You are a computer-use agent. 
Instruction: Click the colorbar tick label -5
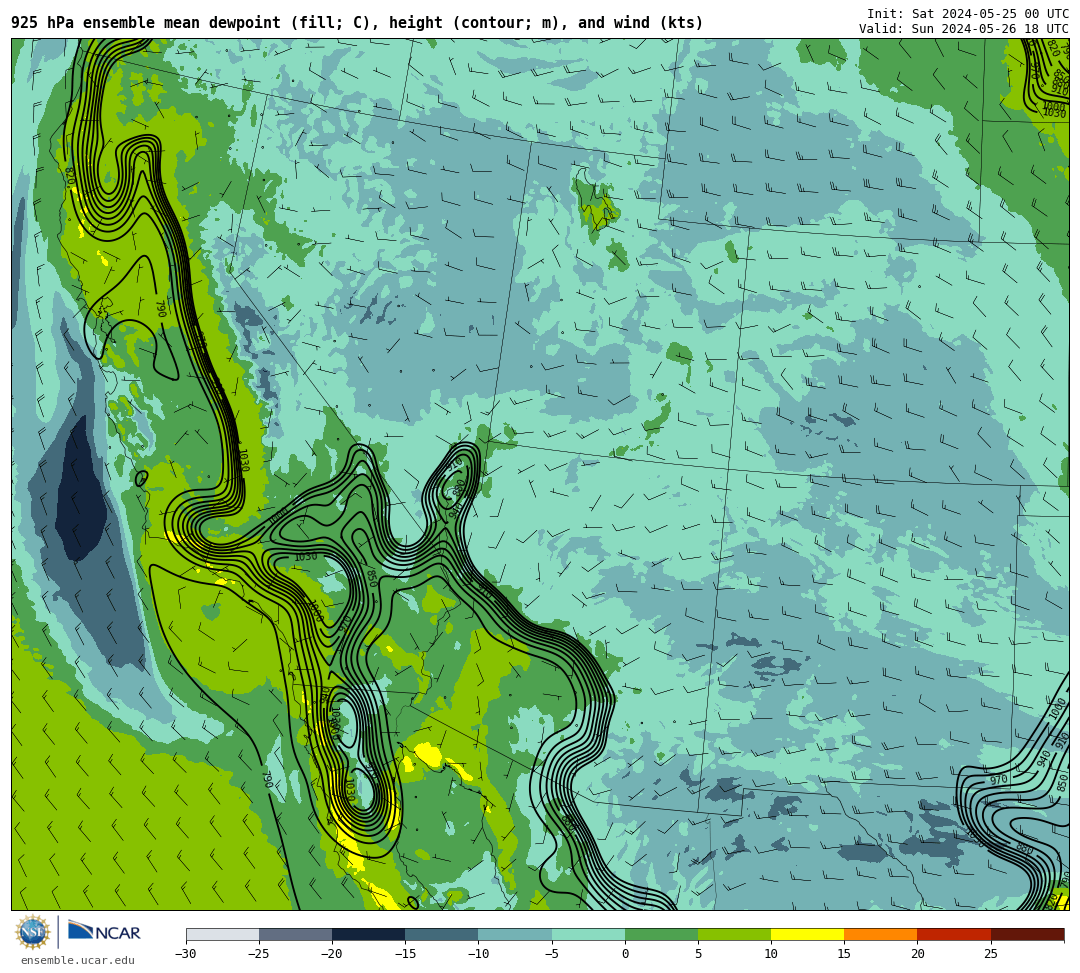(551, 954)
